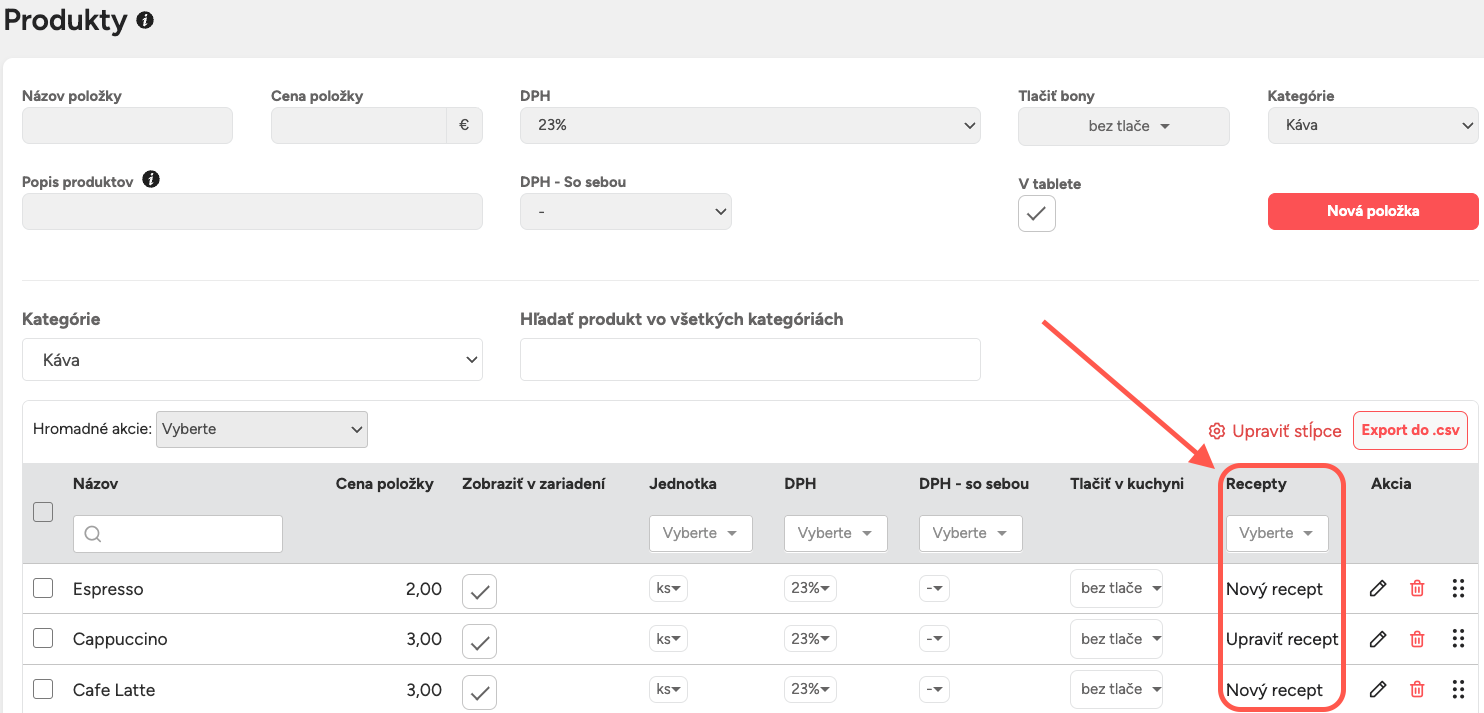Open Upraviť recept link for Cappuccino
Viewport: 1484px width, 713px height.
point(1281,639)
